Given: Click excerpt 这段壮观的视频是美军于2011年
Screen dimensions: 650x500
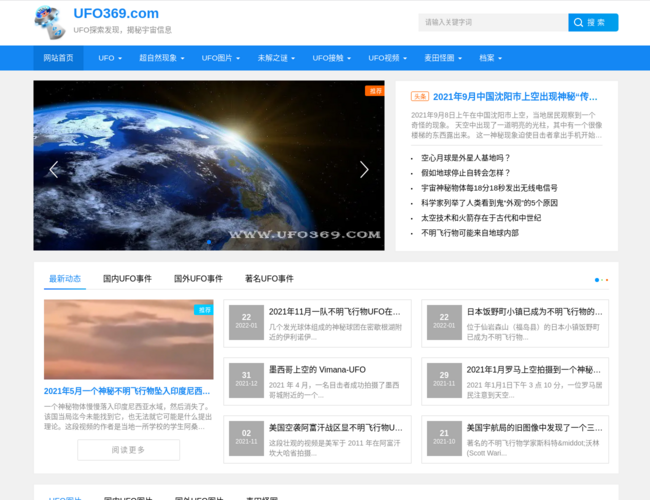Looking at the screenshot, I should coord(335,448).
